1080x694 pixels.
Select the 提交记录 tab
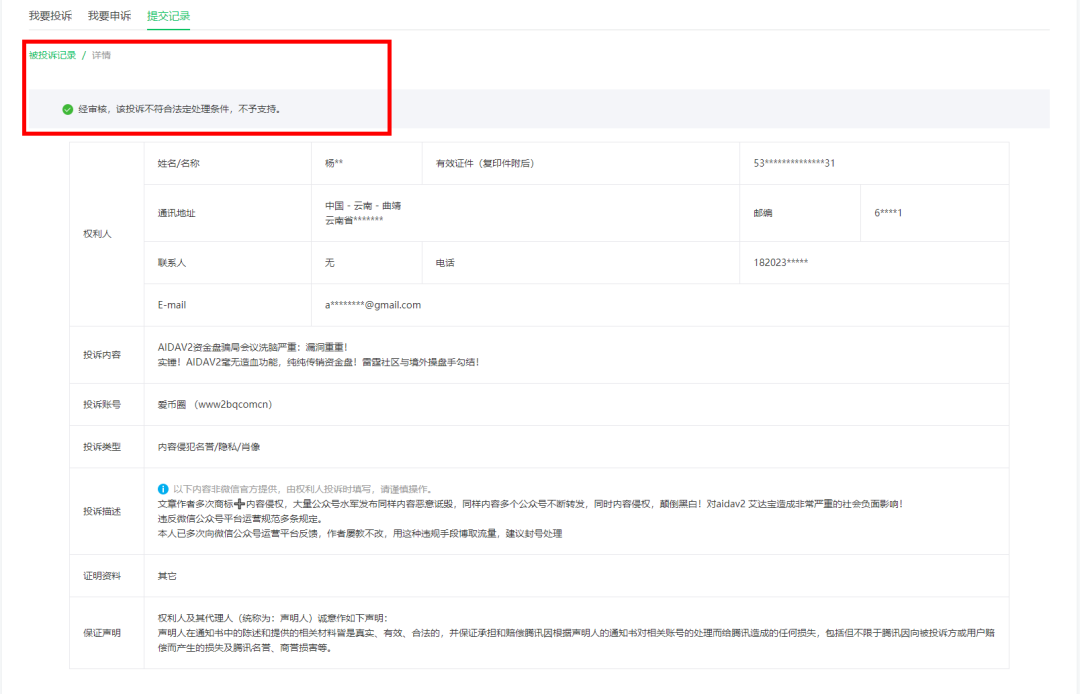[168, 16]
